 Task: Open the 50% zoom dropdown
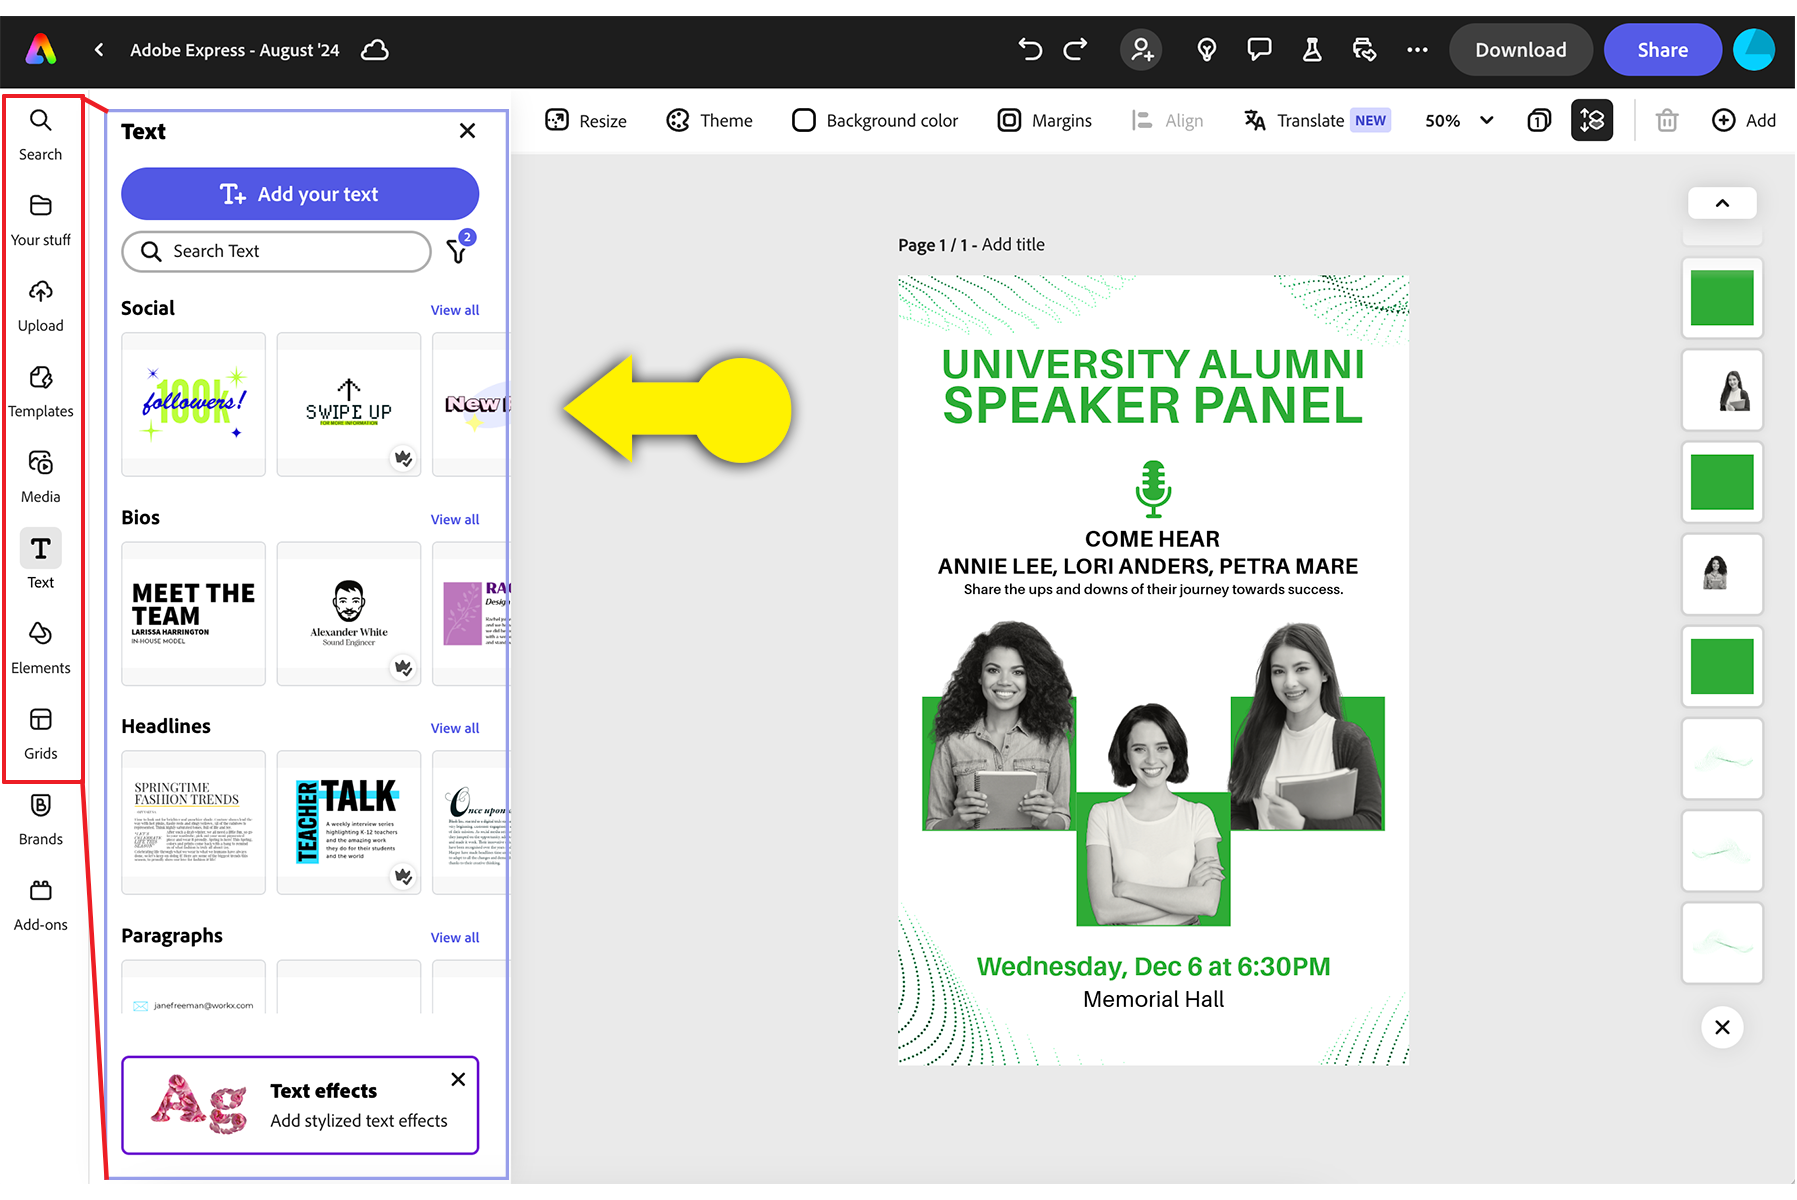point(1458,121)
